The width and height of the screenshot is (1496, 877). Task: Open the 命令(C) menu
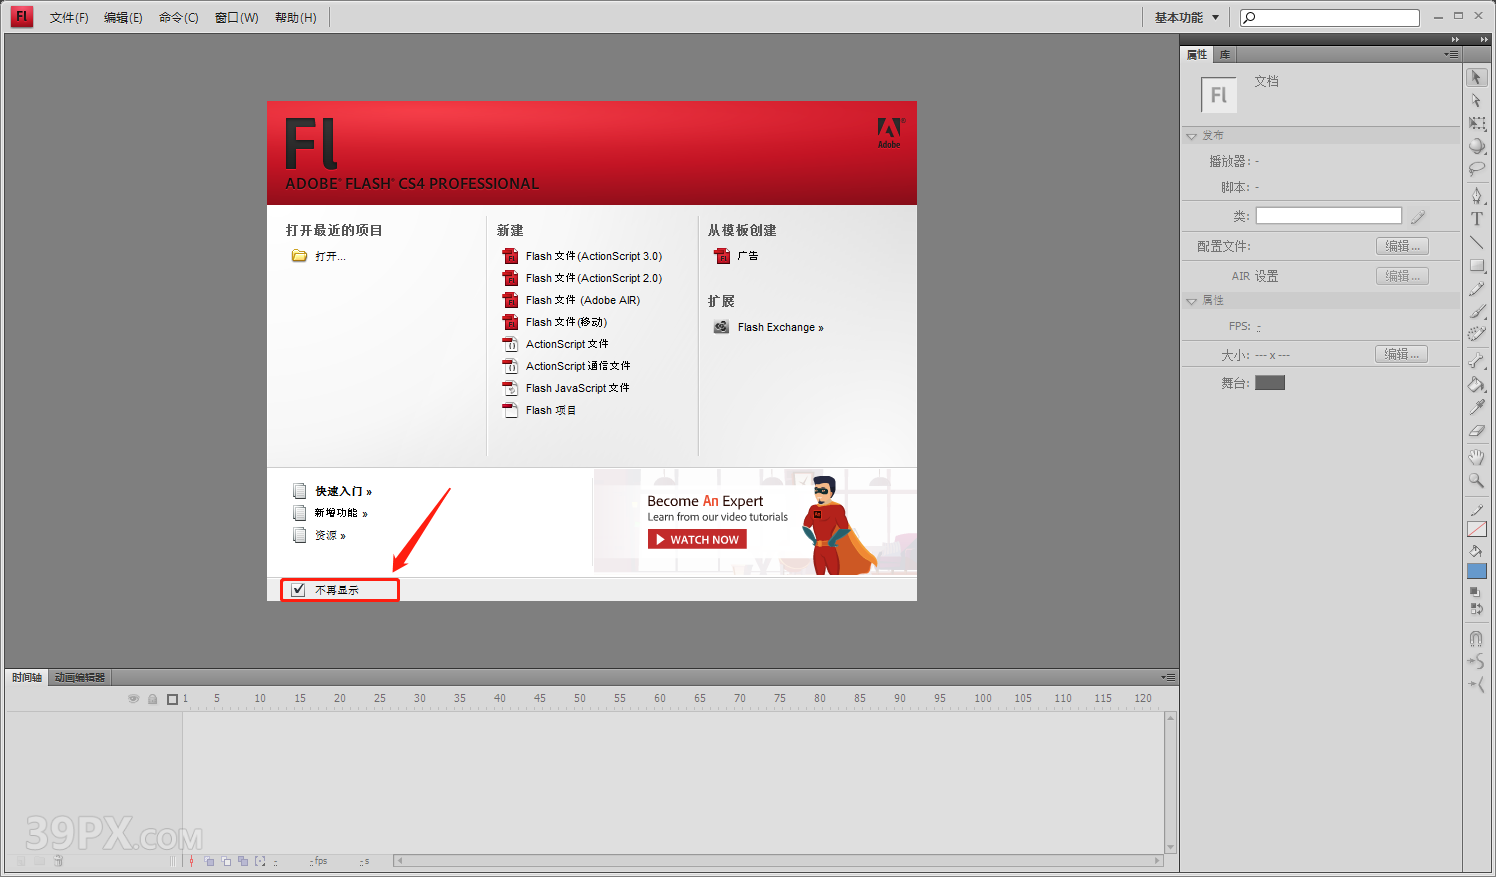(x=178, y=17)
